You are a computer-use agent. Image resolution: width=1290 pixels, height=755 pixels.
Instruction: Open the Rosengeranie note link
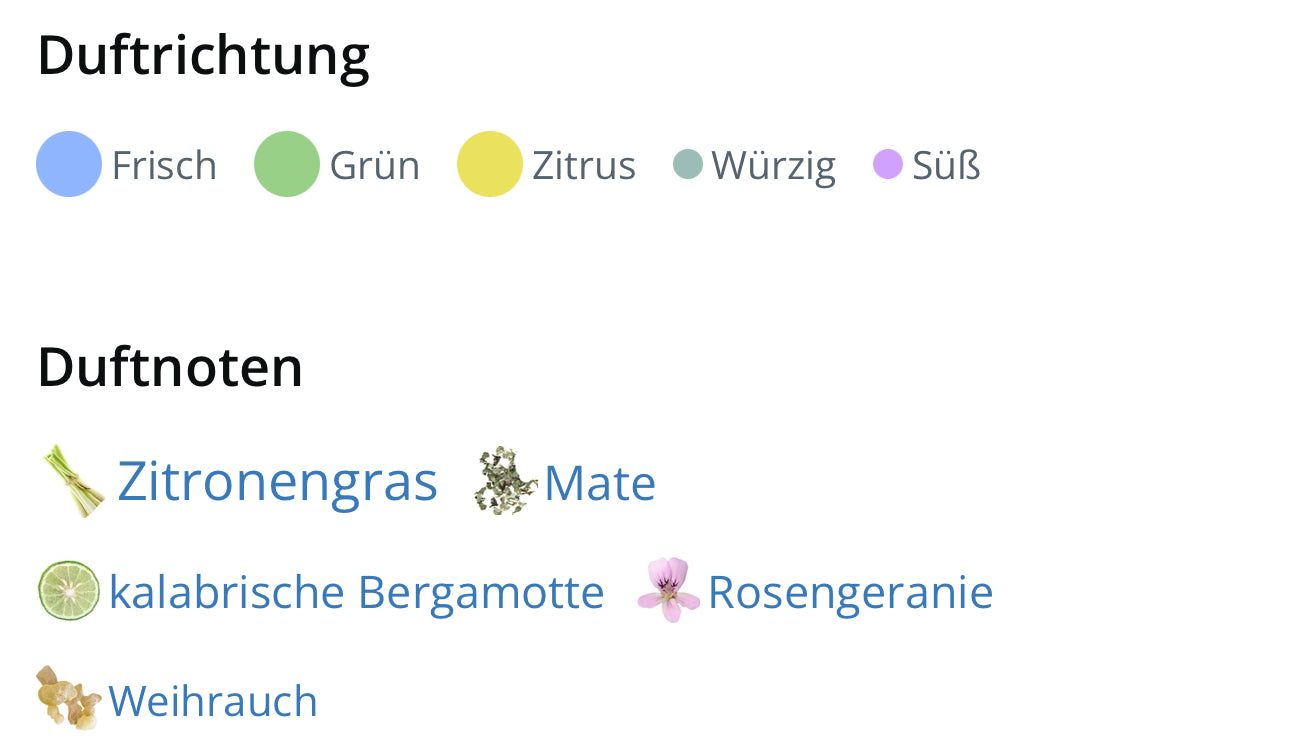coord(850,592)
